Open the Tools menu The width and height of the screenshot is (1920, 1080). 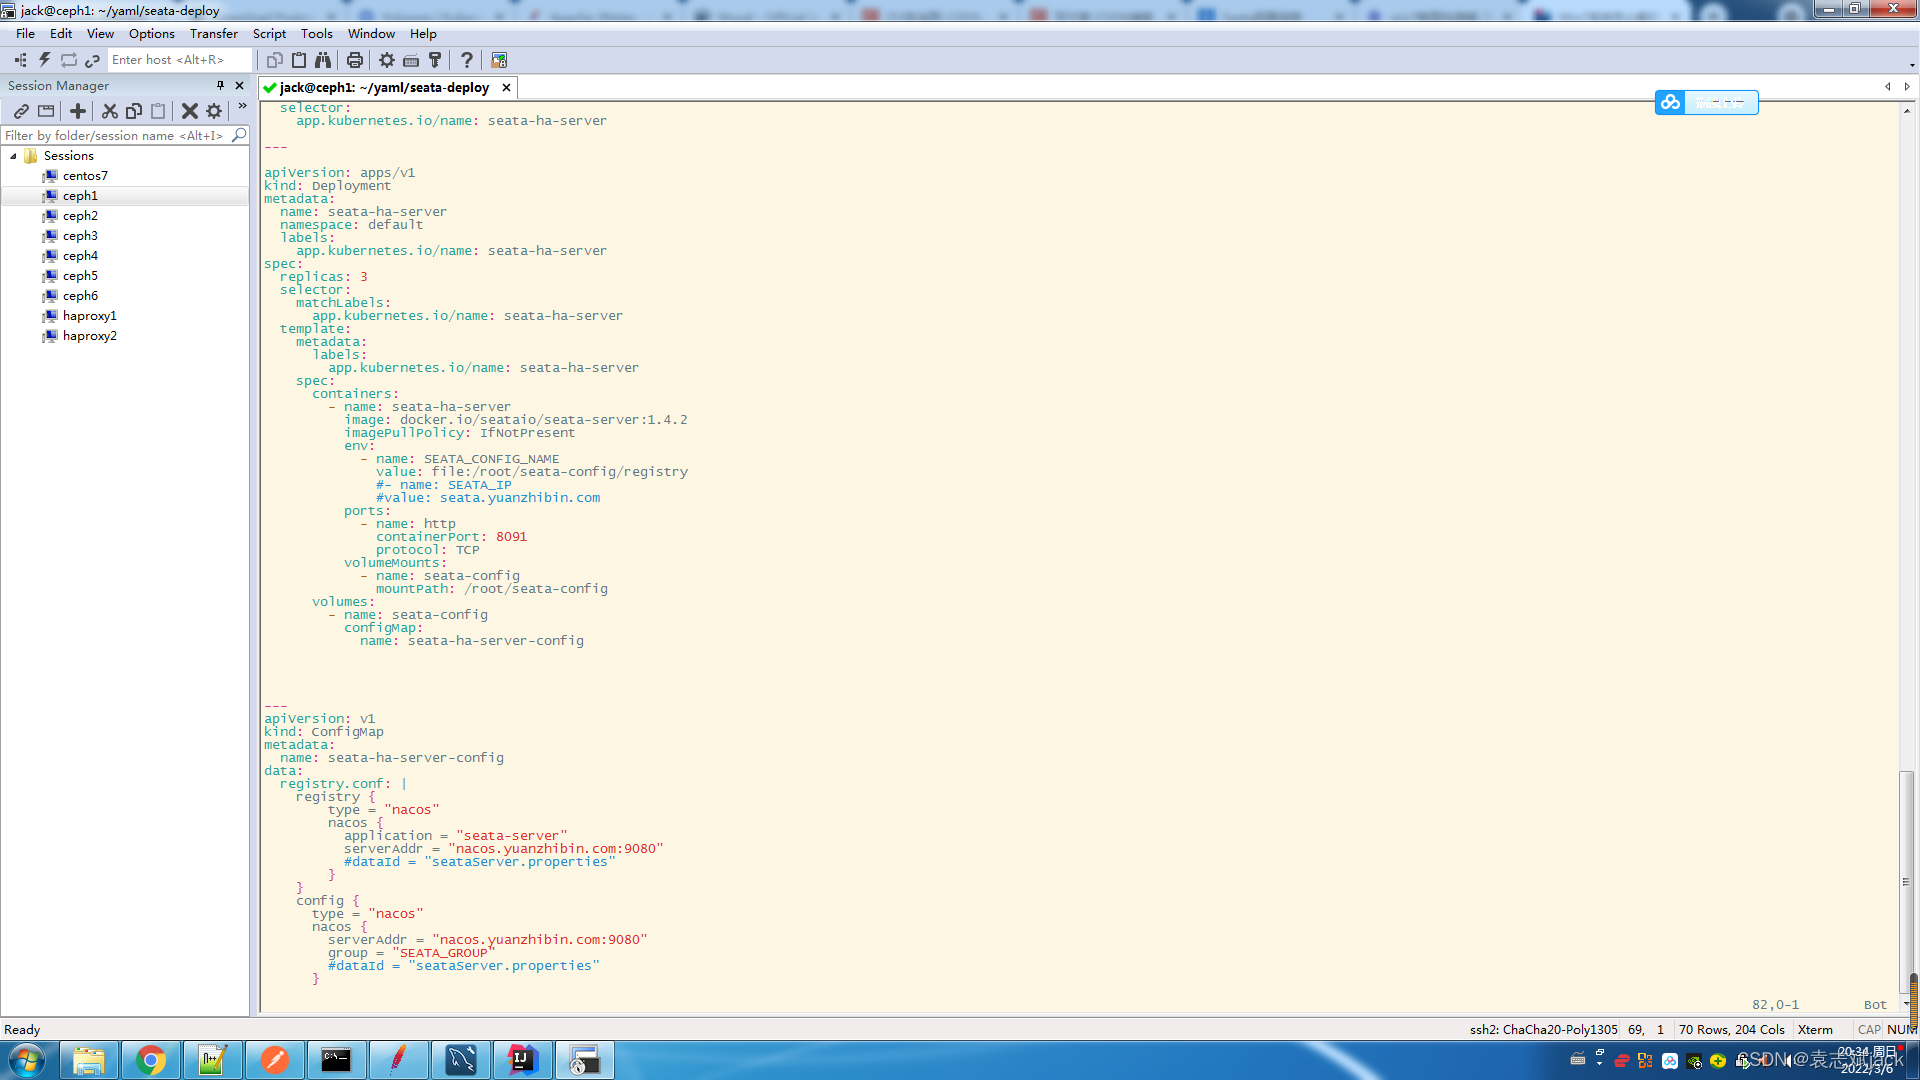(x=317, y=33)
